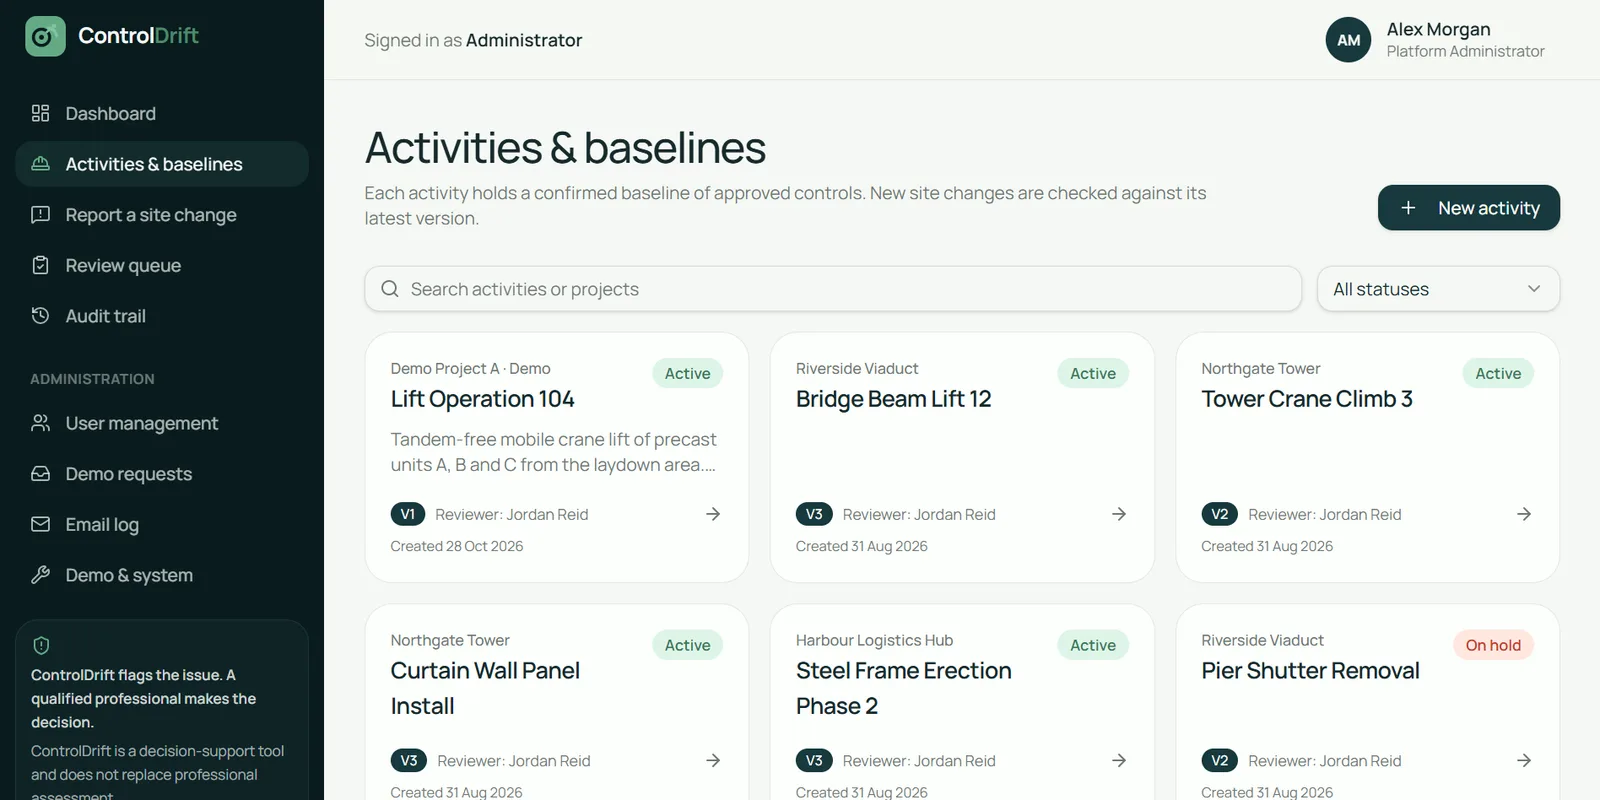Click the Activities & baselines hard hat icon
1600x800 pixels.
tap(40, 163)
